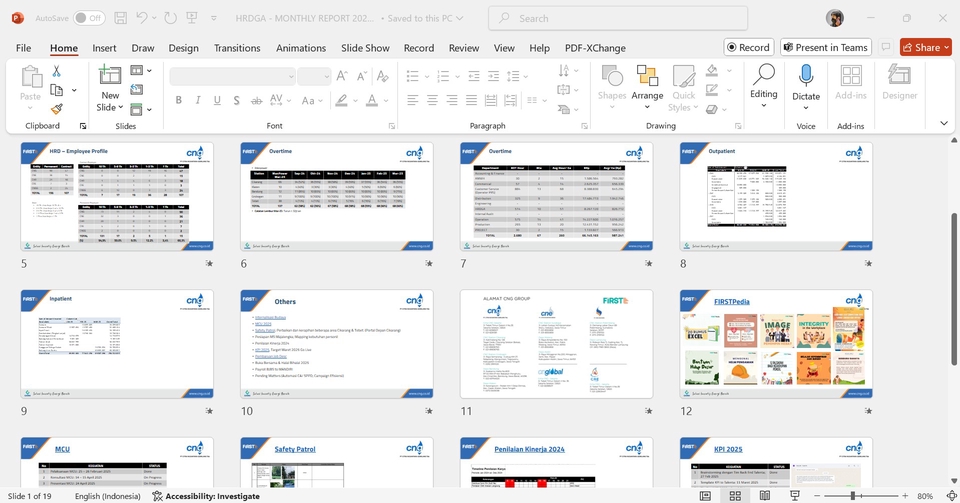This screenshot has height=503, width=960.
Task: Select the Format Painter brush icon
Action: click(x=56, y=109)
